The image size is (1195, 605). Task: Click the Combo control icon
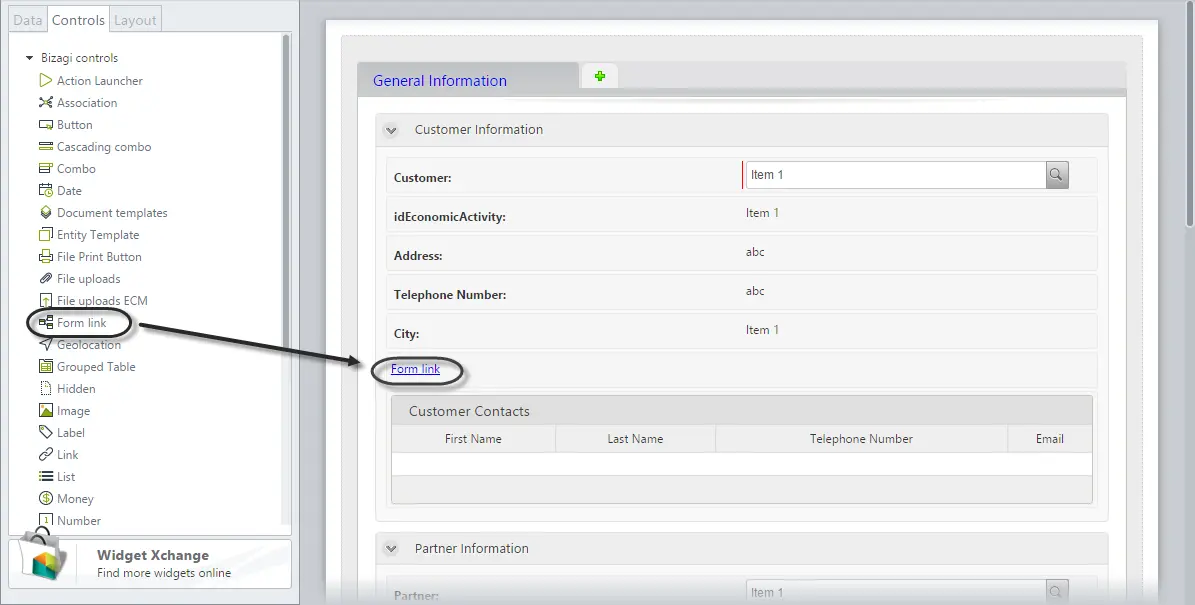tap(46, 168)
